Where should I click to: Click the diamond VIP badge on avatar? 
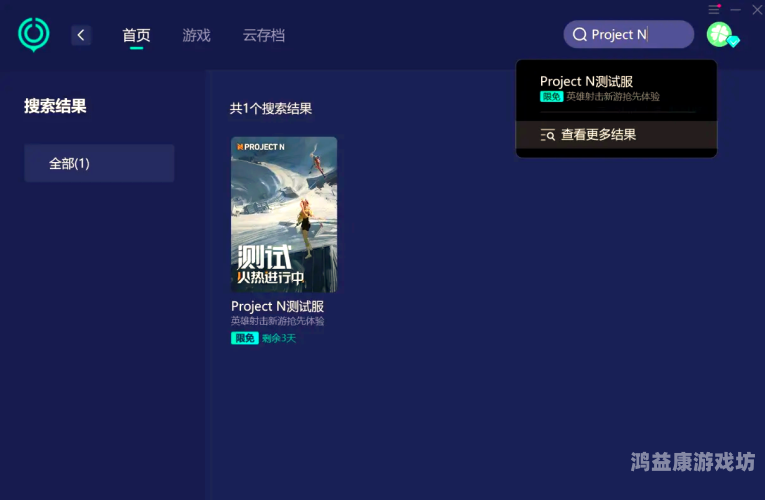pos(733,42)
